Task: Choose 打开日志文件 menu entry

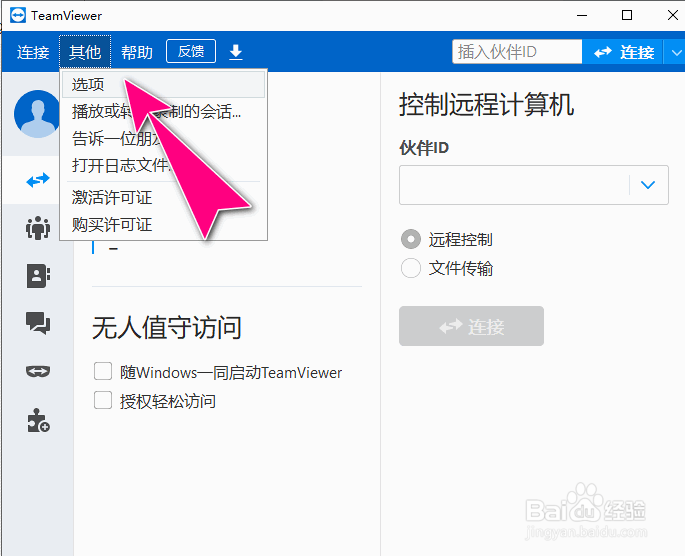Action: coord(163,166)
